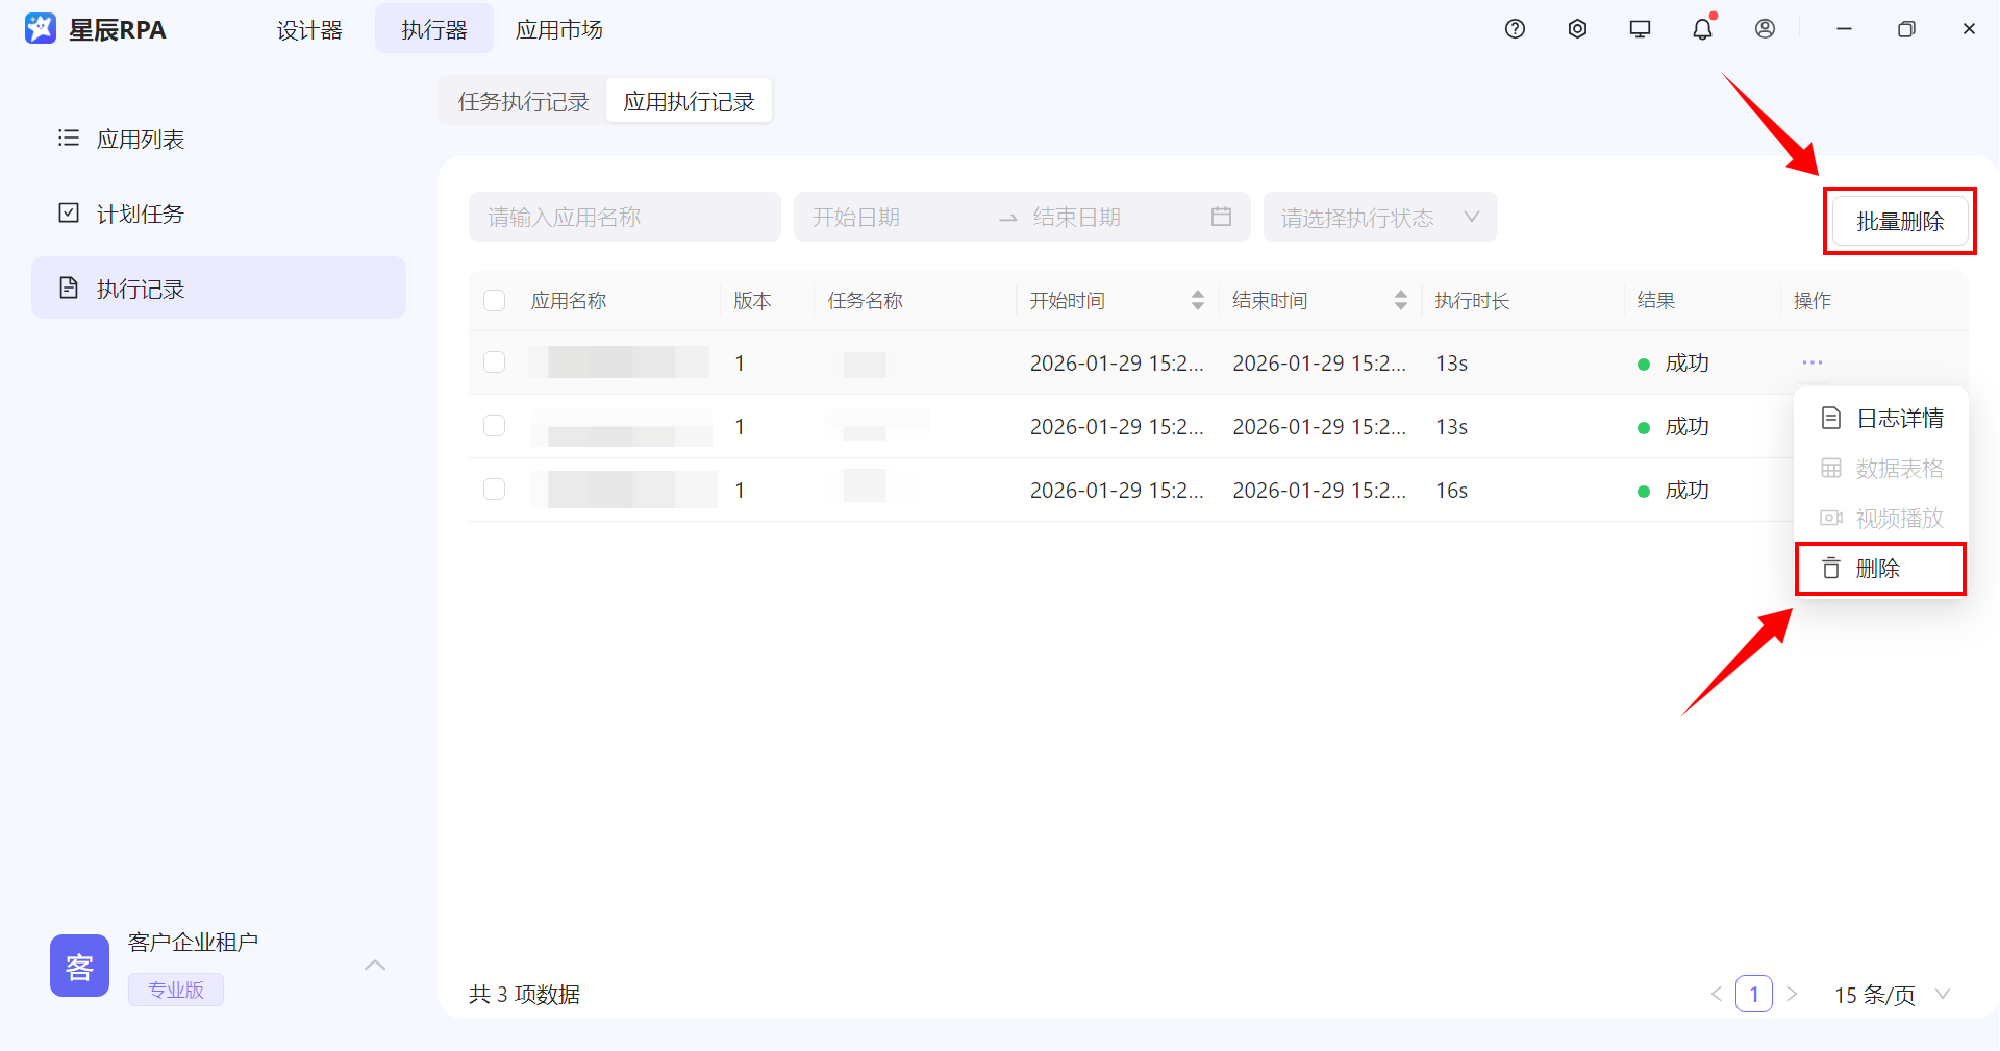2000x1051 pixels.
Task: Open settings hexagon icon in title bar
Action: click(x=1577, y=29)
